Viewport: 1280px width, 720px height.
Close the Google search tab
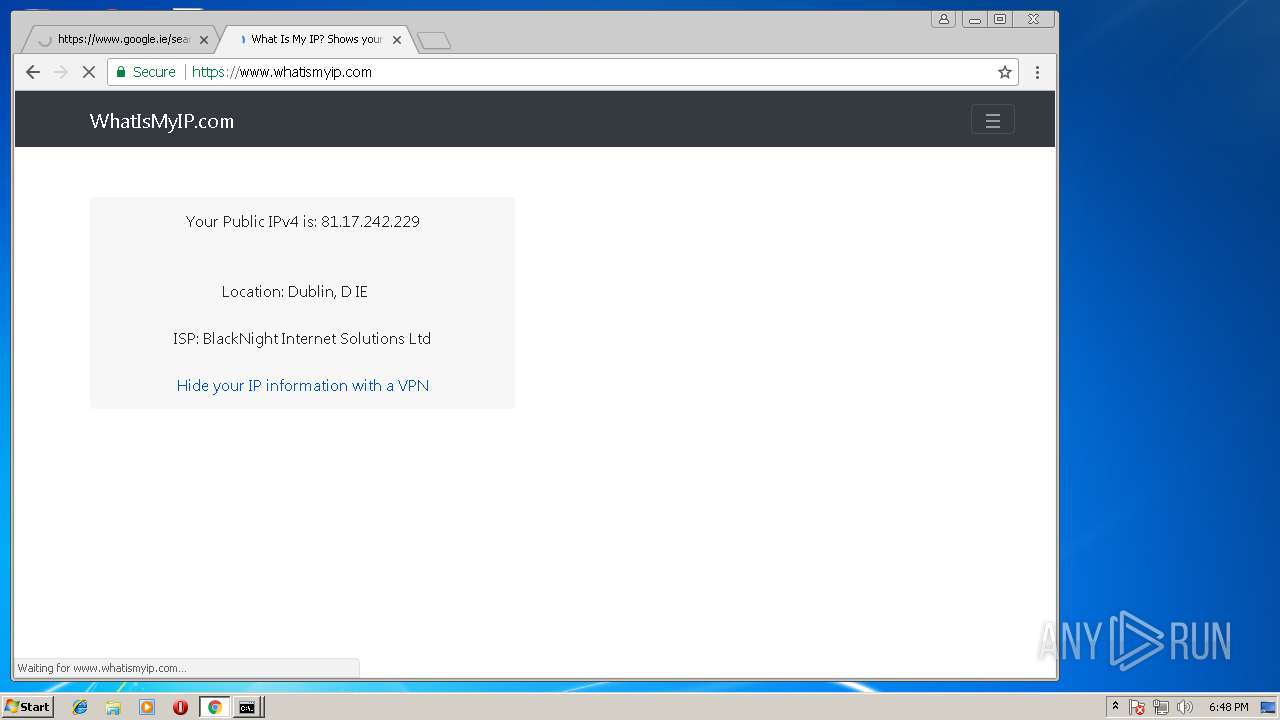[x=204, y=40]
